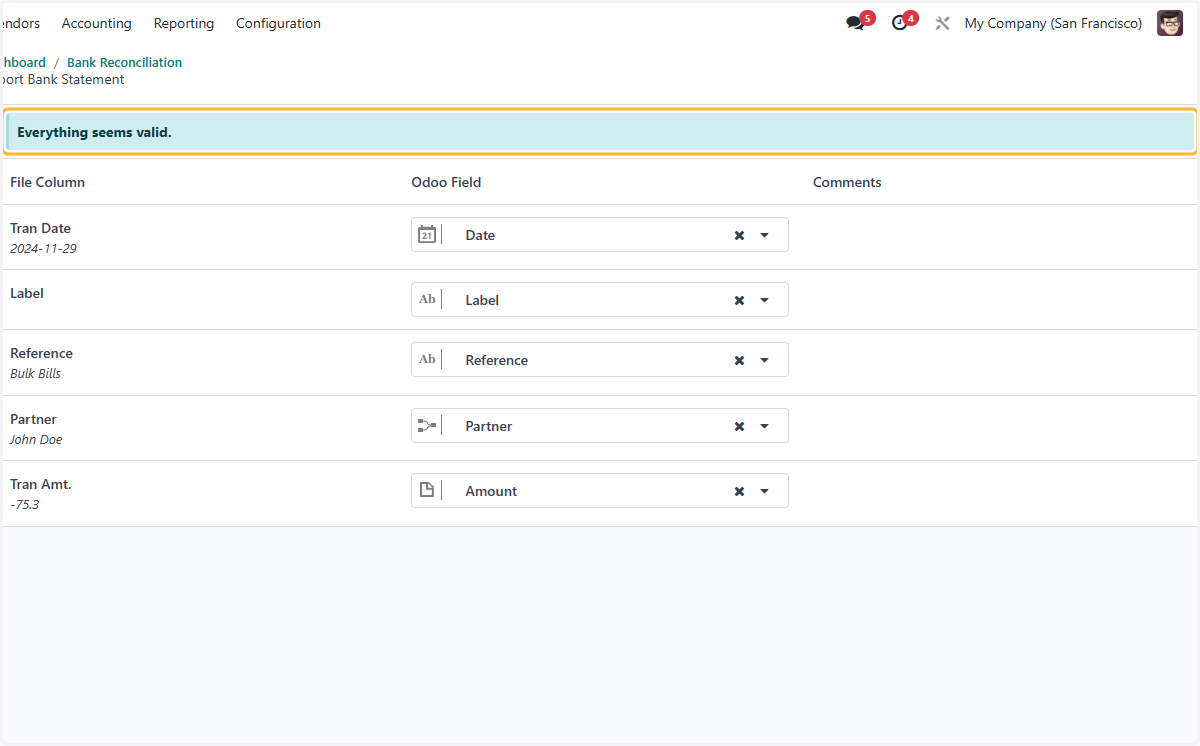
Task: Click the debug tools wrench icon
Action: [942, 23]
